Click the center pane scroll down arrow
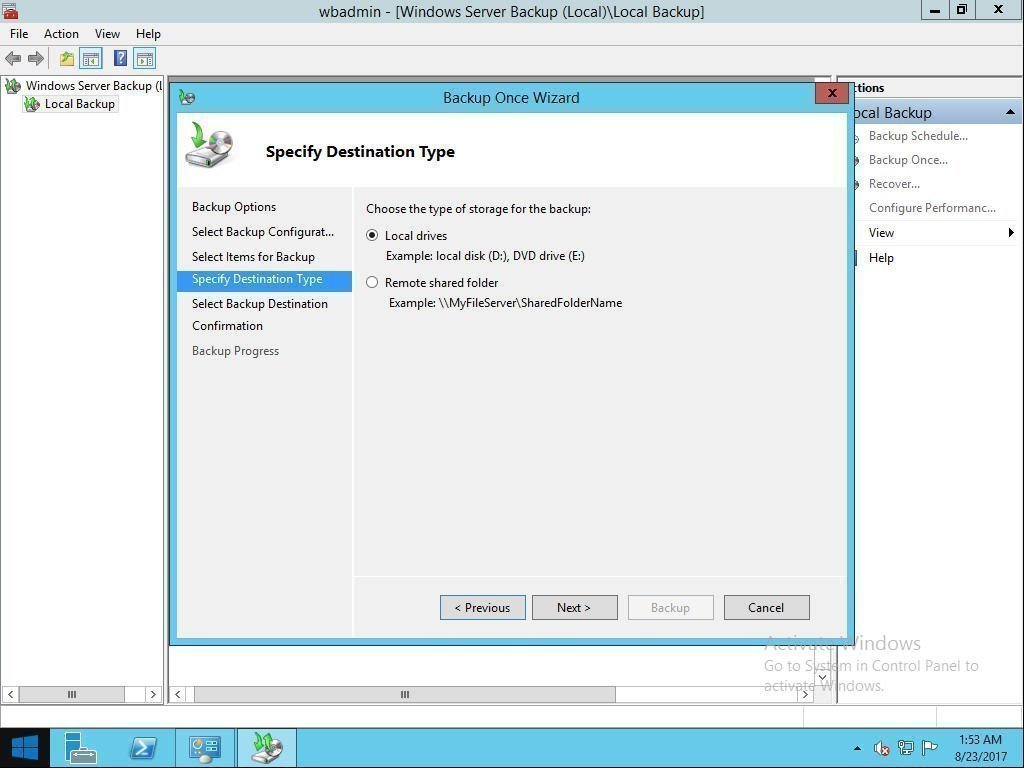The width and height of the screenshot is (1024, 768). click(823, 677)
